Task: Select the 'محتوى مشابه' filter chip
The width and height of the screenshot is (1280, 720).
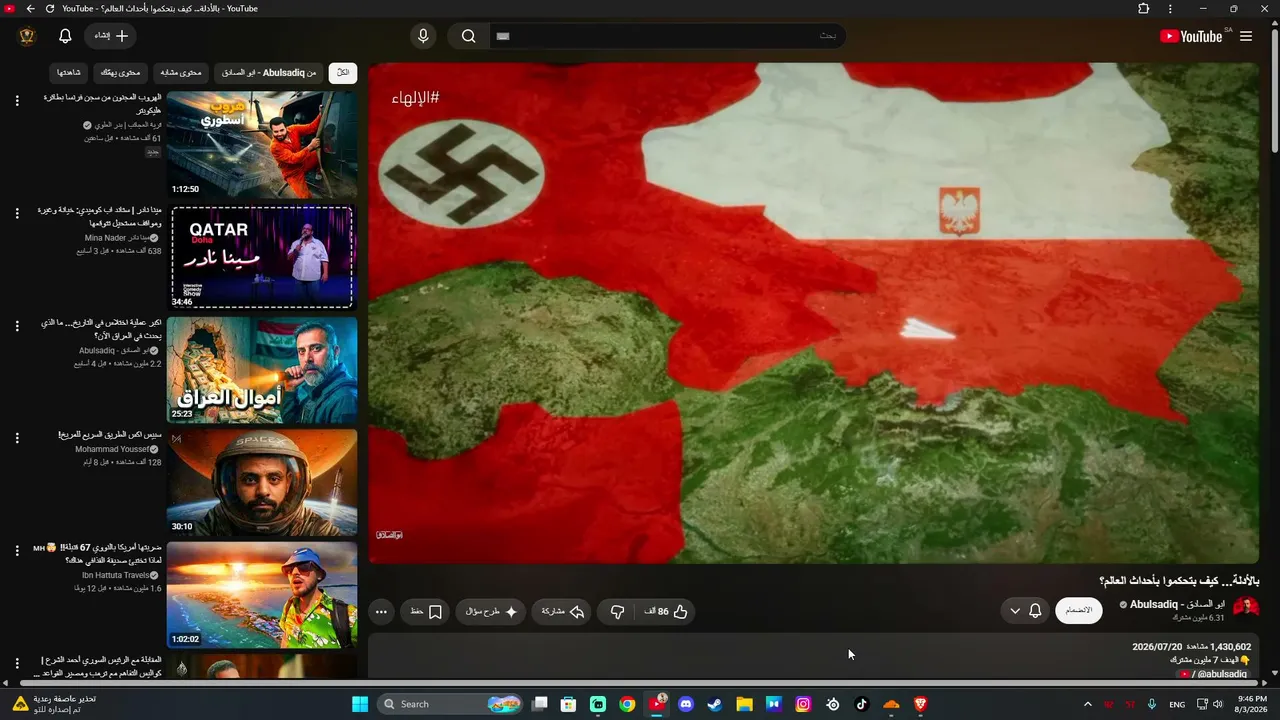Action: tap(181, 73)
